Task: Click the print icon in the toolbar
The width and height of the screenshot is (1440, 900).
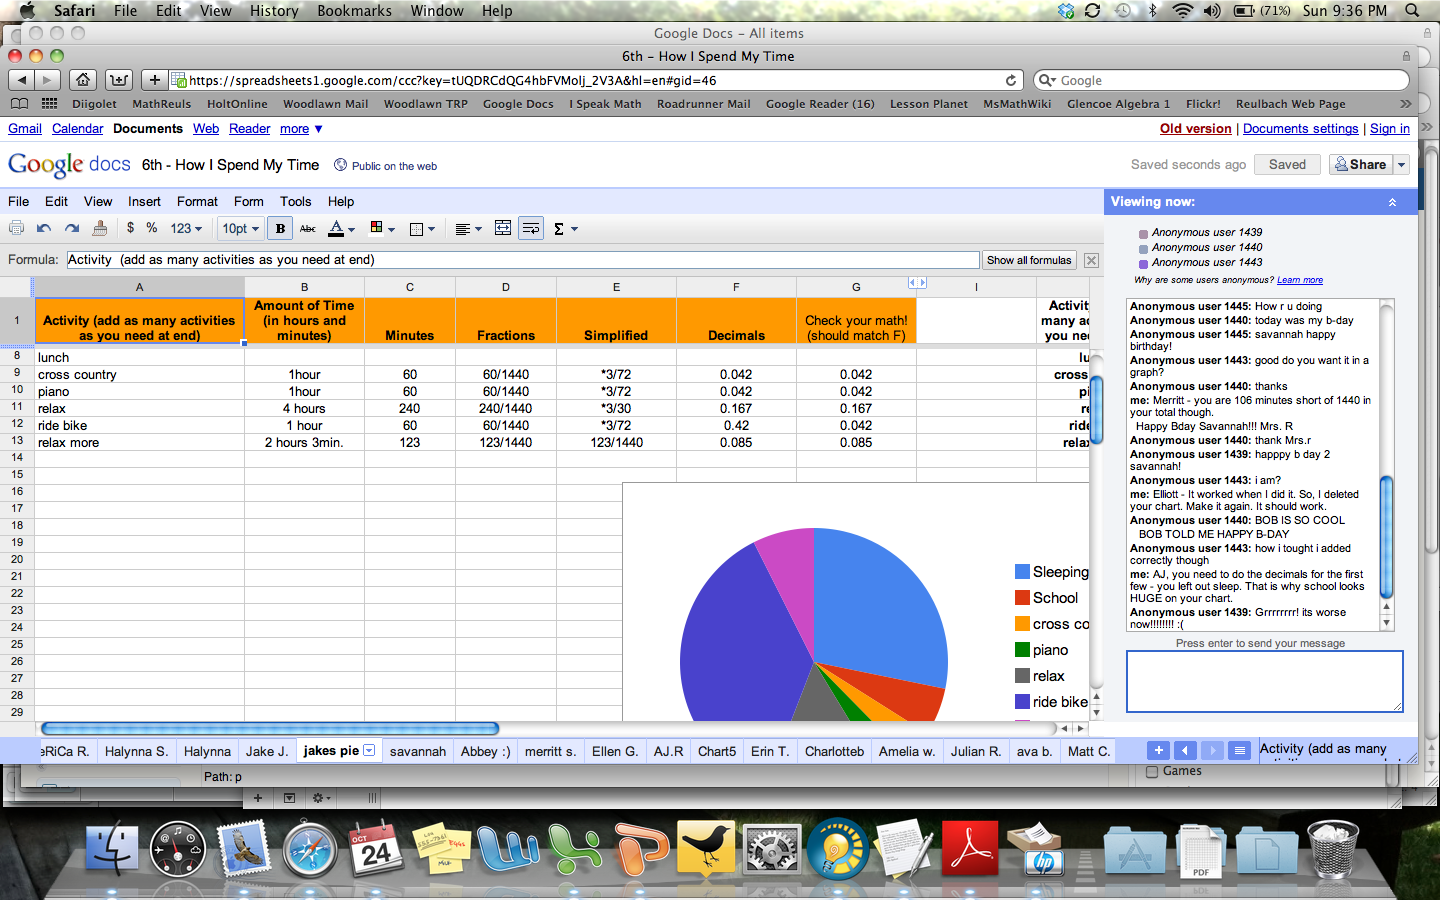Action: pyautogui.click(x=16, y=229)
